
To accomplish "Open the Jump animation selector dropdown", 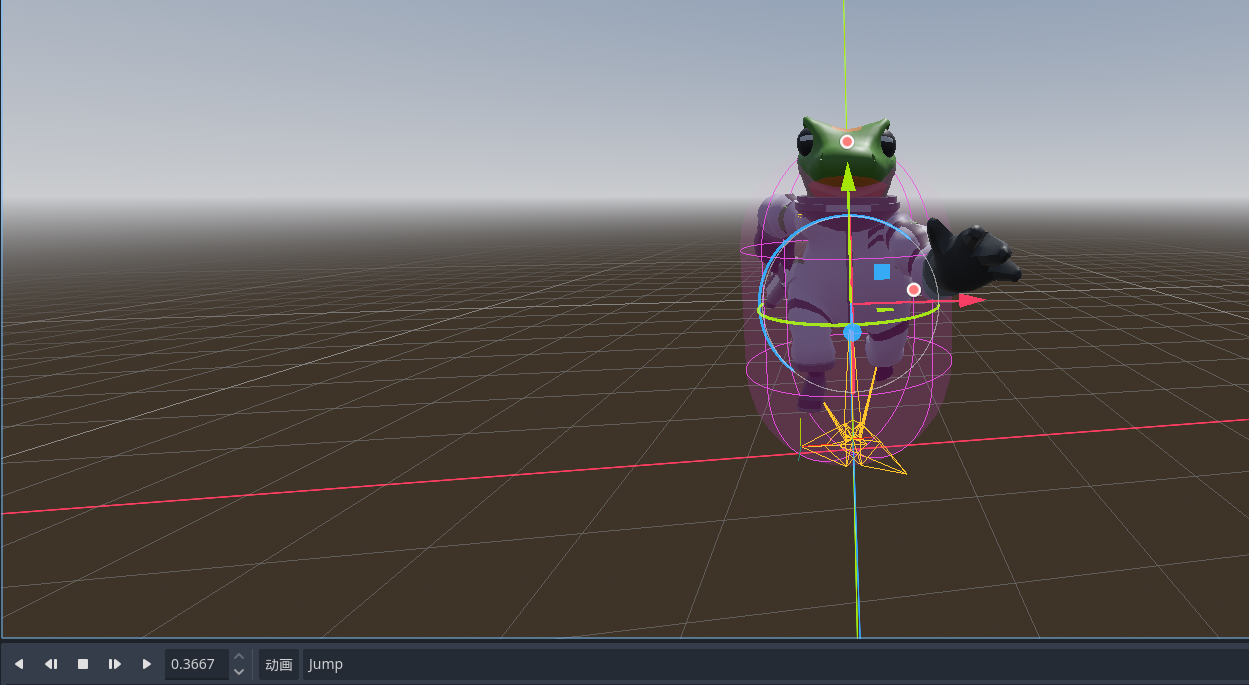I will tap(775, 664).
